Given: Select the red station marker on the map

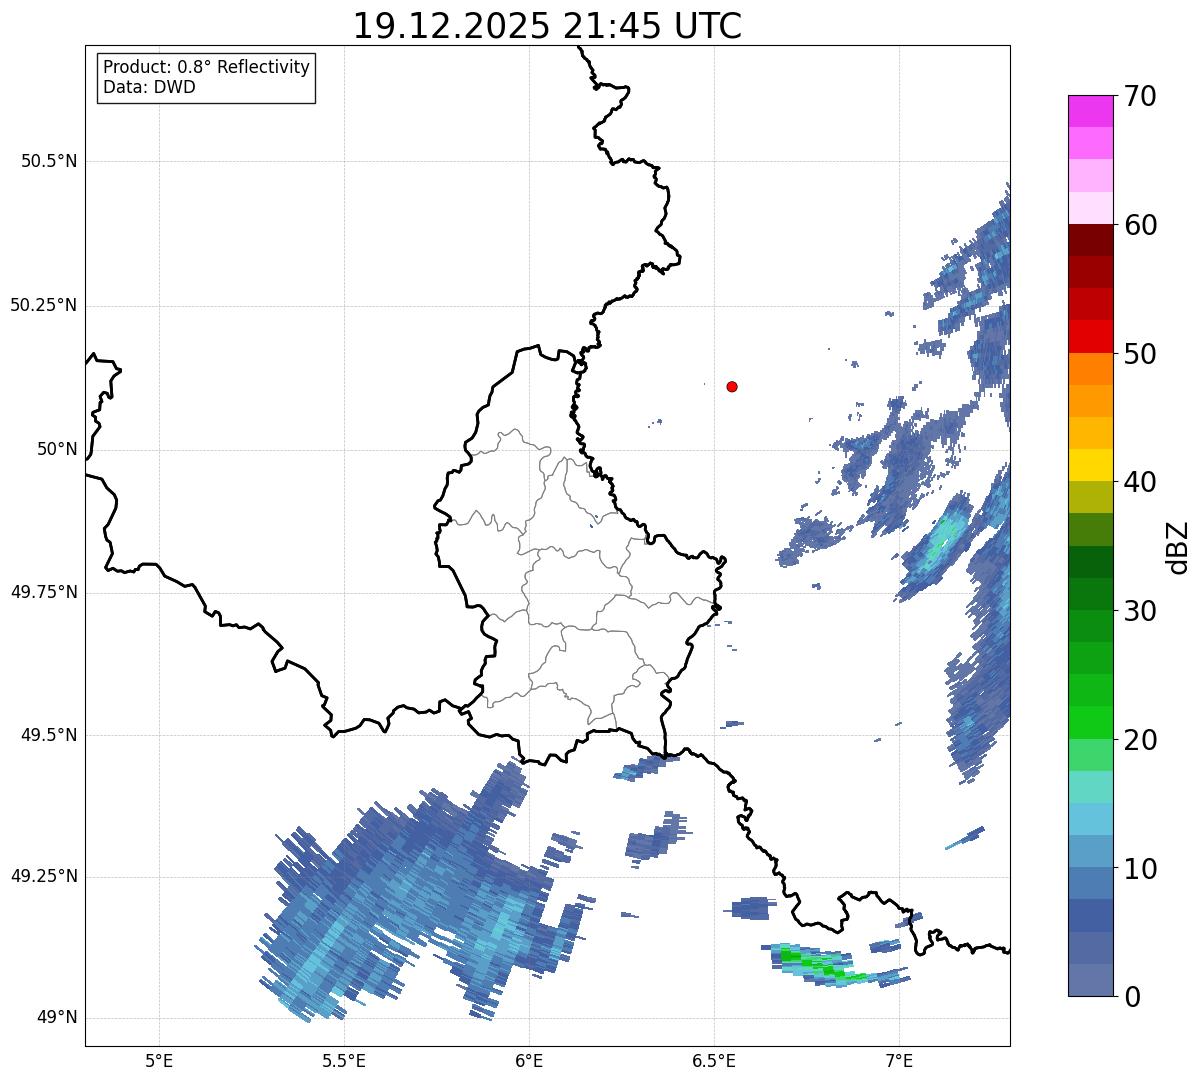Looking at the screenshot, I should point(732,386).
